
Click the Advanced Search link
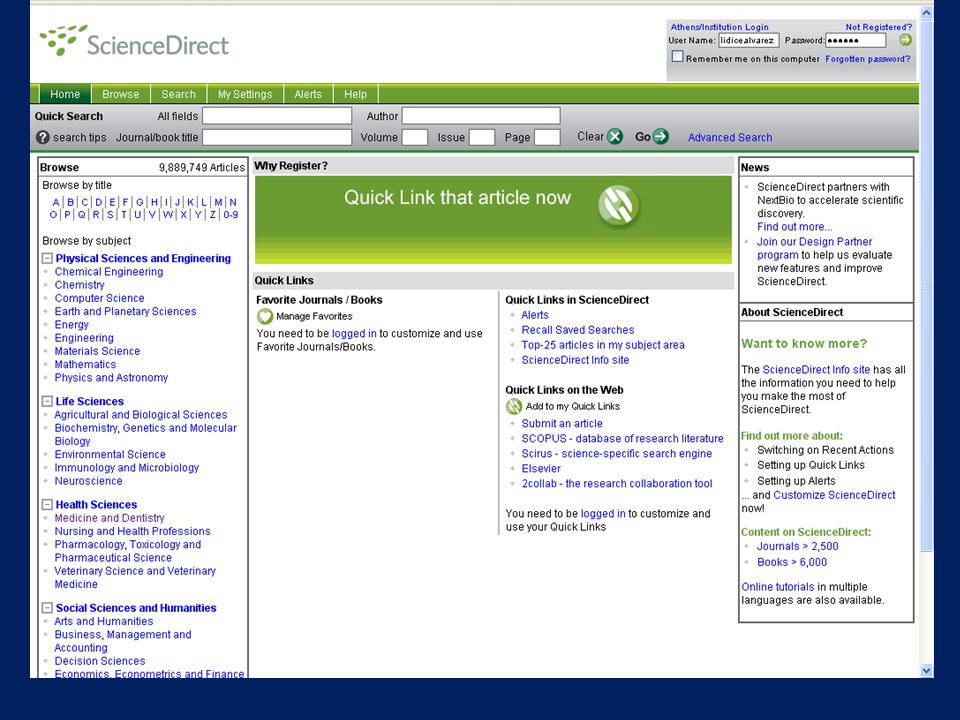tap(730, 137)
